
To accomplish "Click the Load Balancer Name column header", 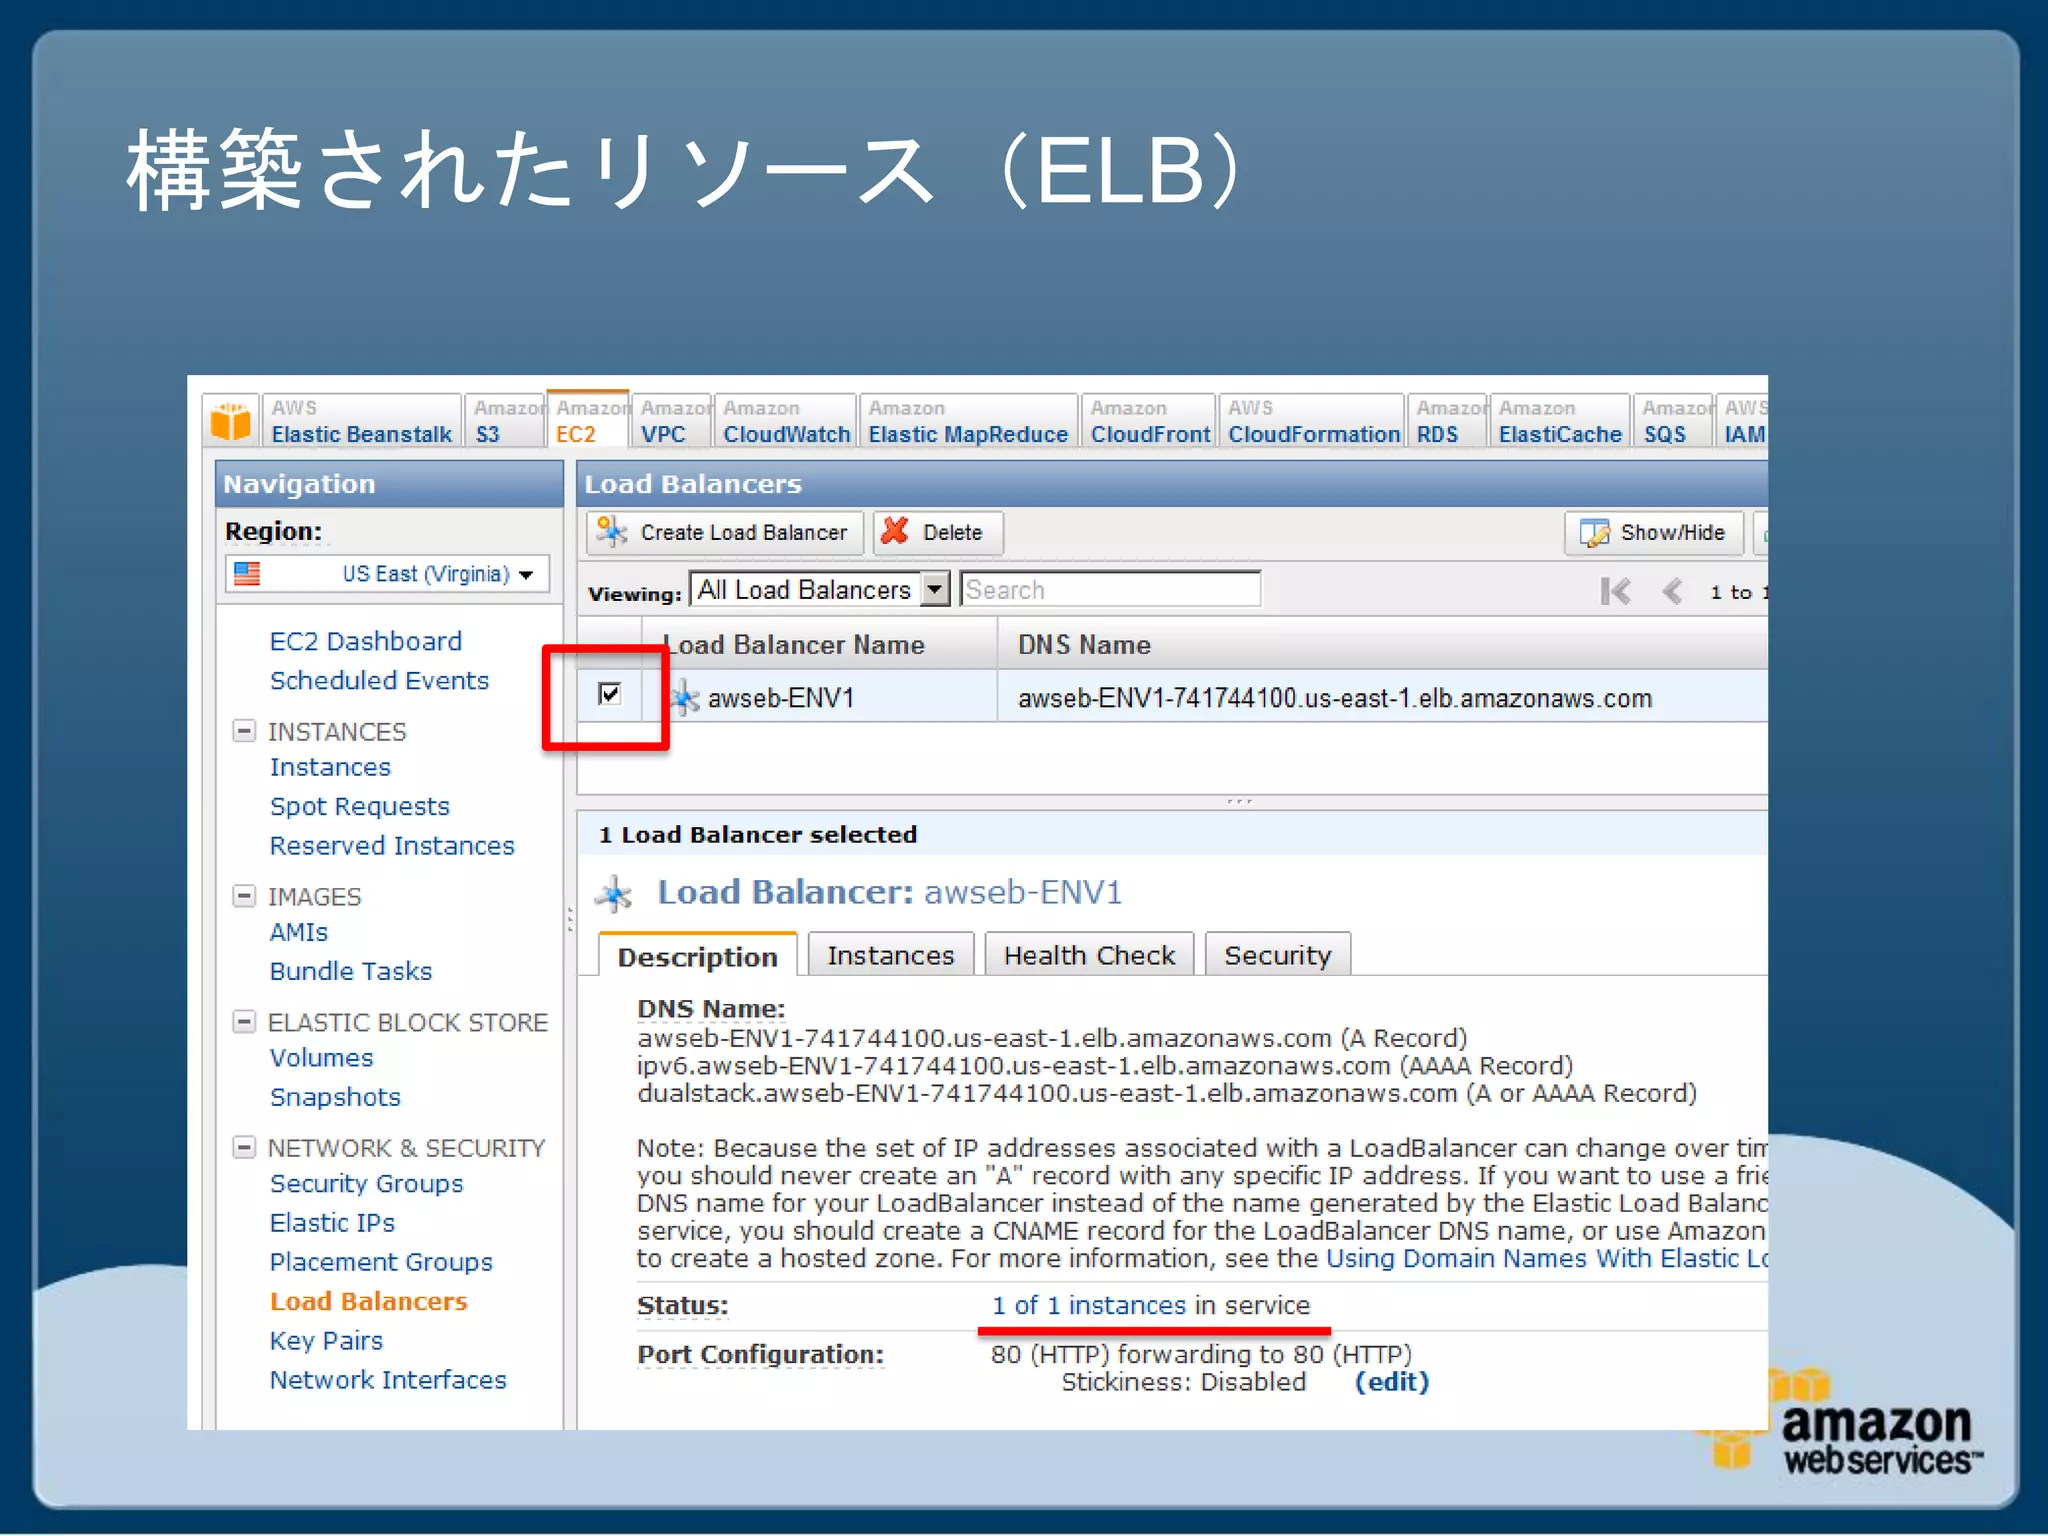I will click(819, 645).
